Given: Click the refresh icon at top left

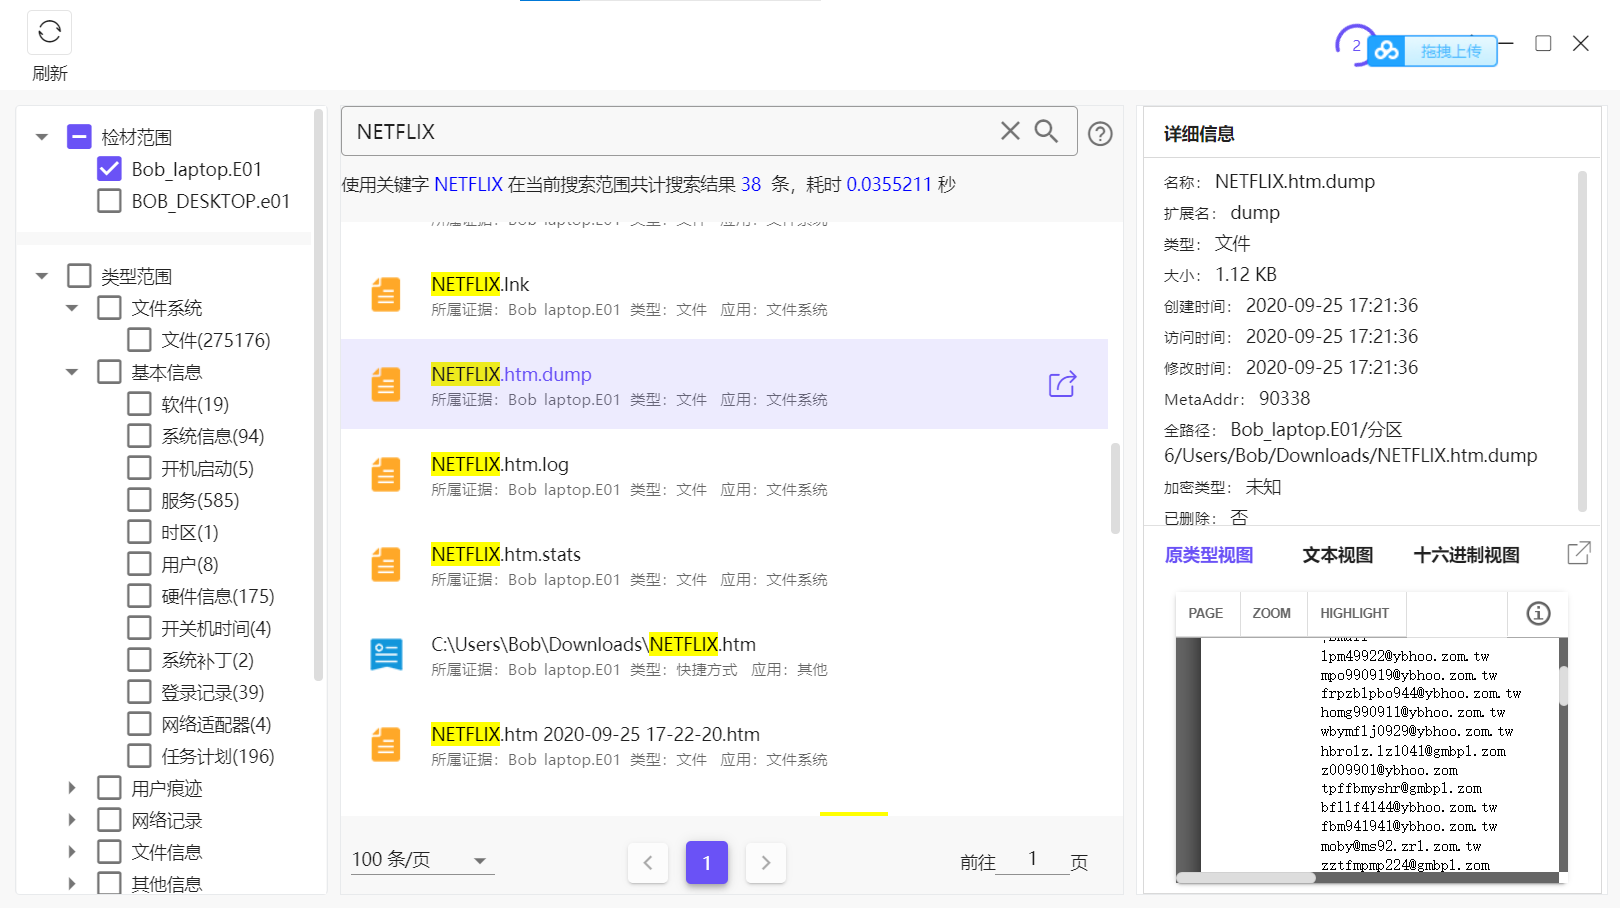Looking at the screenshot, I should 49,33.
